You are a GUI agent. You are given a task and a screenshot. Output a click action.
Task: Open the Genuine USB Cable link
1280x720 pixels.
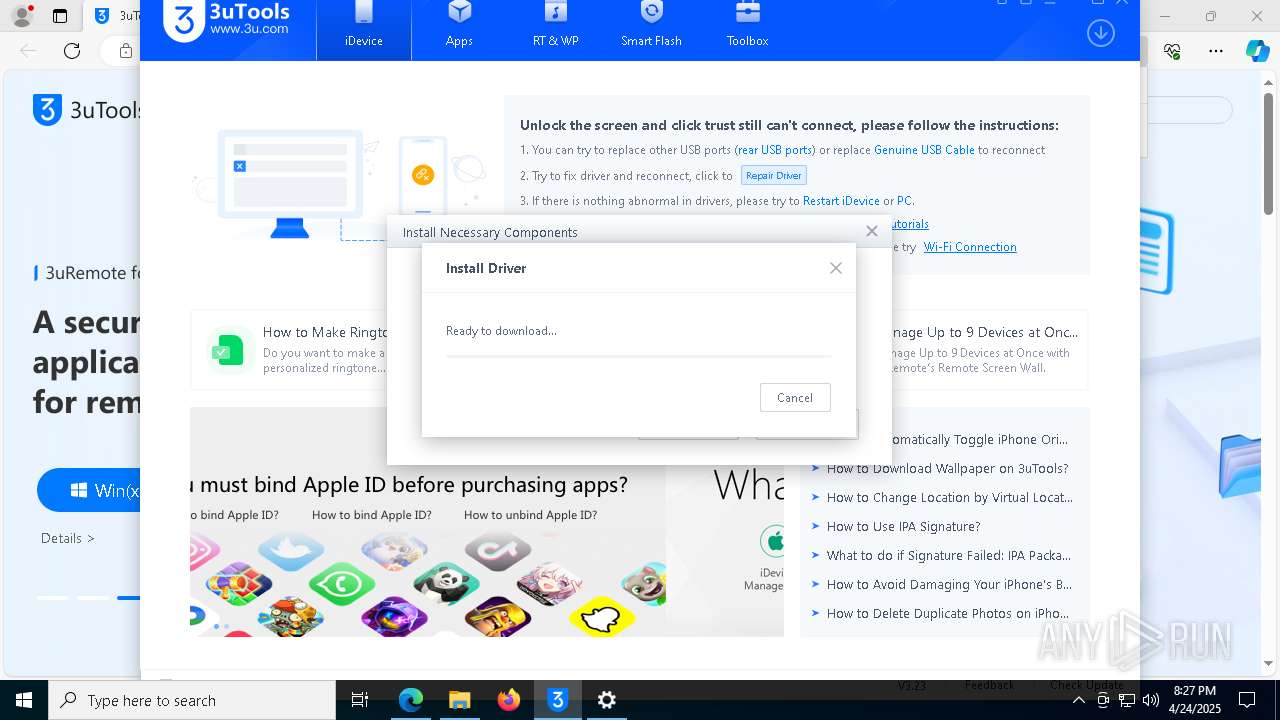(x=924, y=150)
